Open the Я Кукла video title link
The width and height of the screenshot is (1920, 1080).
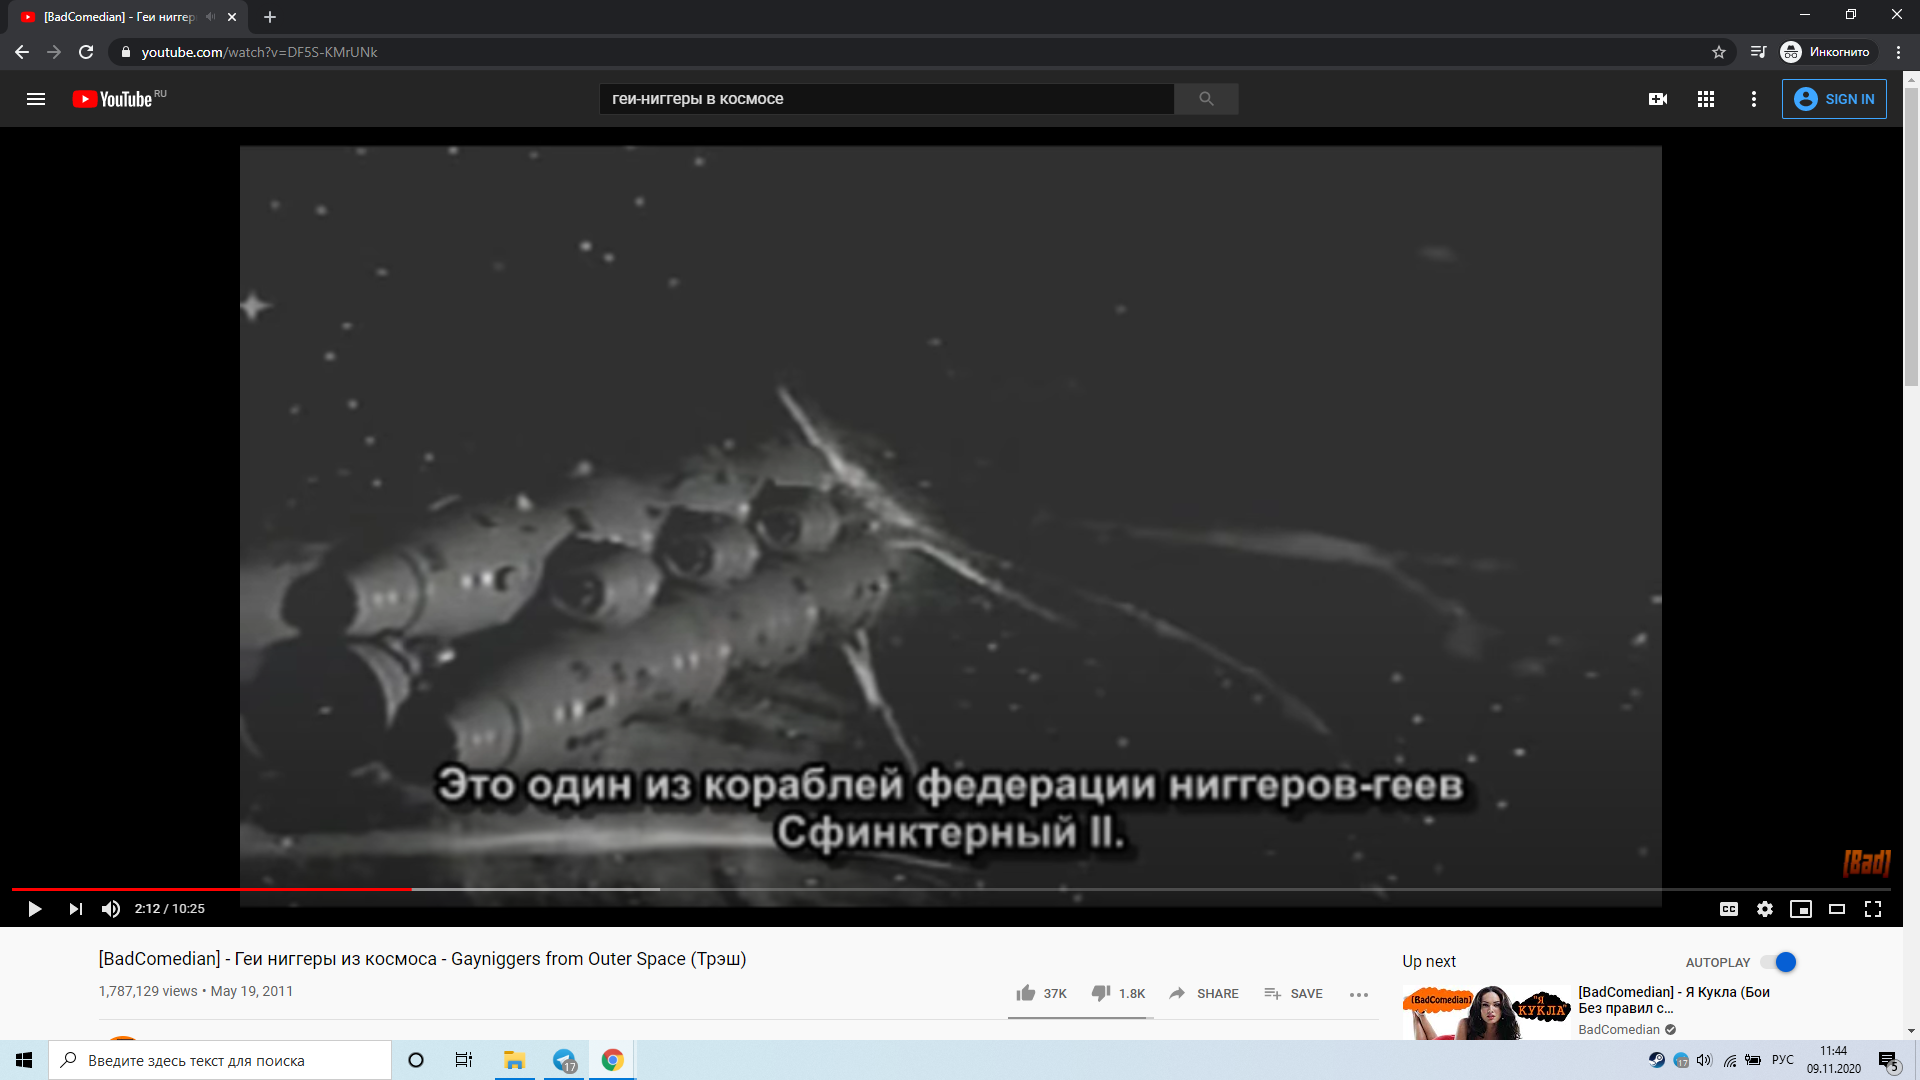coord(1674,1000)
